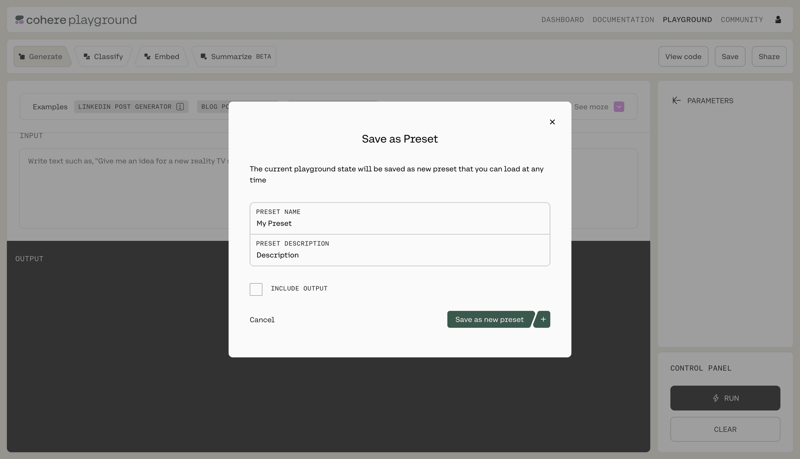Click the Save as Preset heading
800x459 pixels.
(x=399, y=139)
